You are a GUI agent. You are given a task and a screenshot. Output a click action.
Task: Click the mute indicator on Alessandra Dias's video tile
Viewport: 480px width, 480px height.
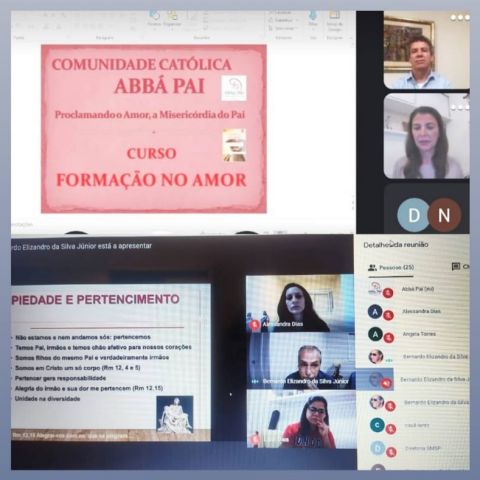[255, 324]
